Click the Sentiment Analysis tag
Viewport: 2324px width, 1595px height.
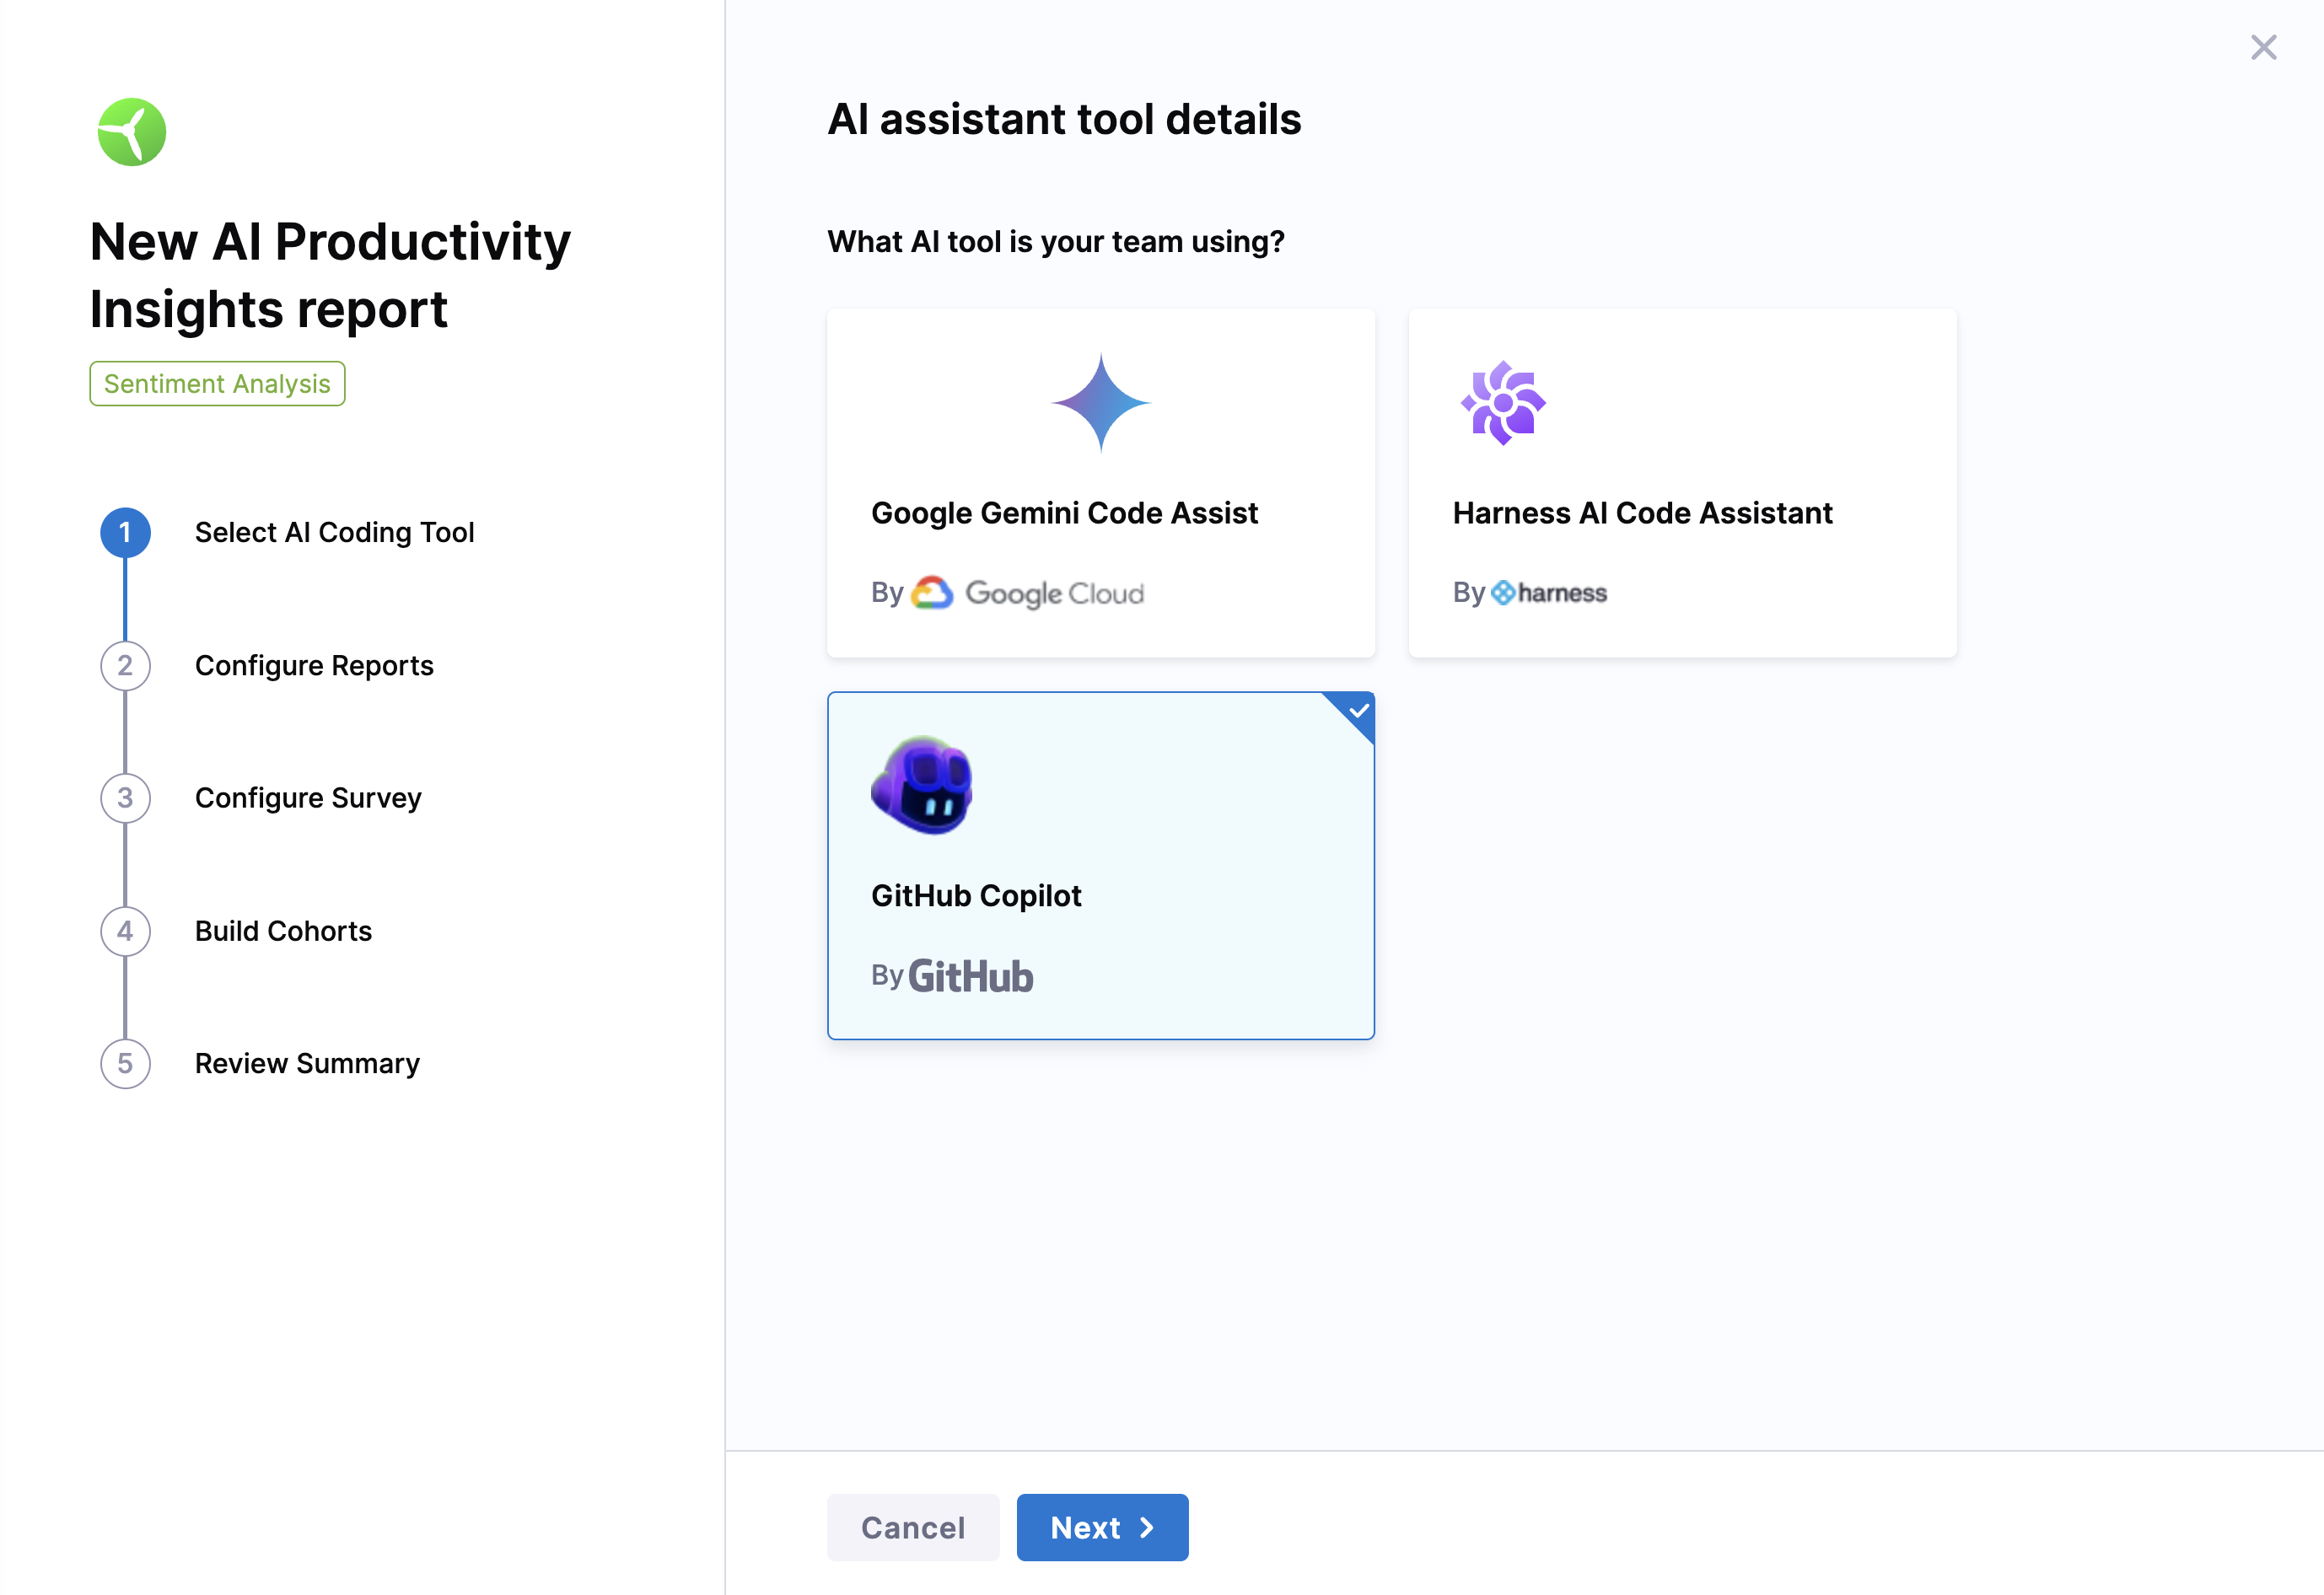217,384
